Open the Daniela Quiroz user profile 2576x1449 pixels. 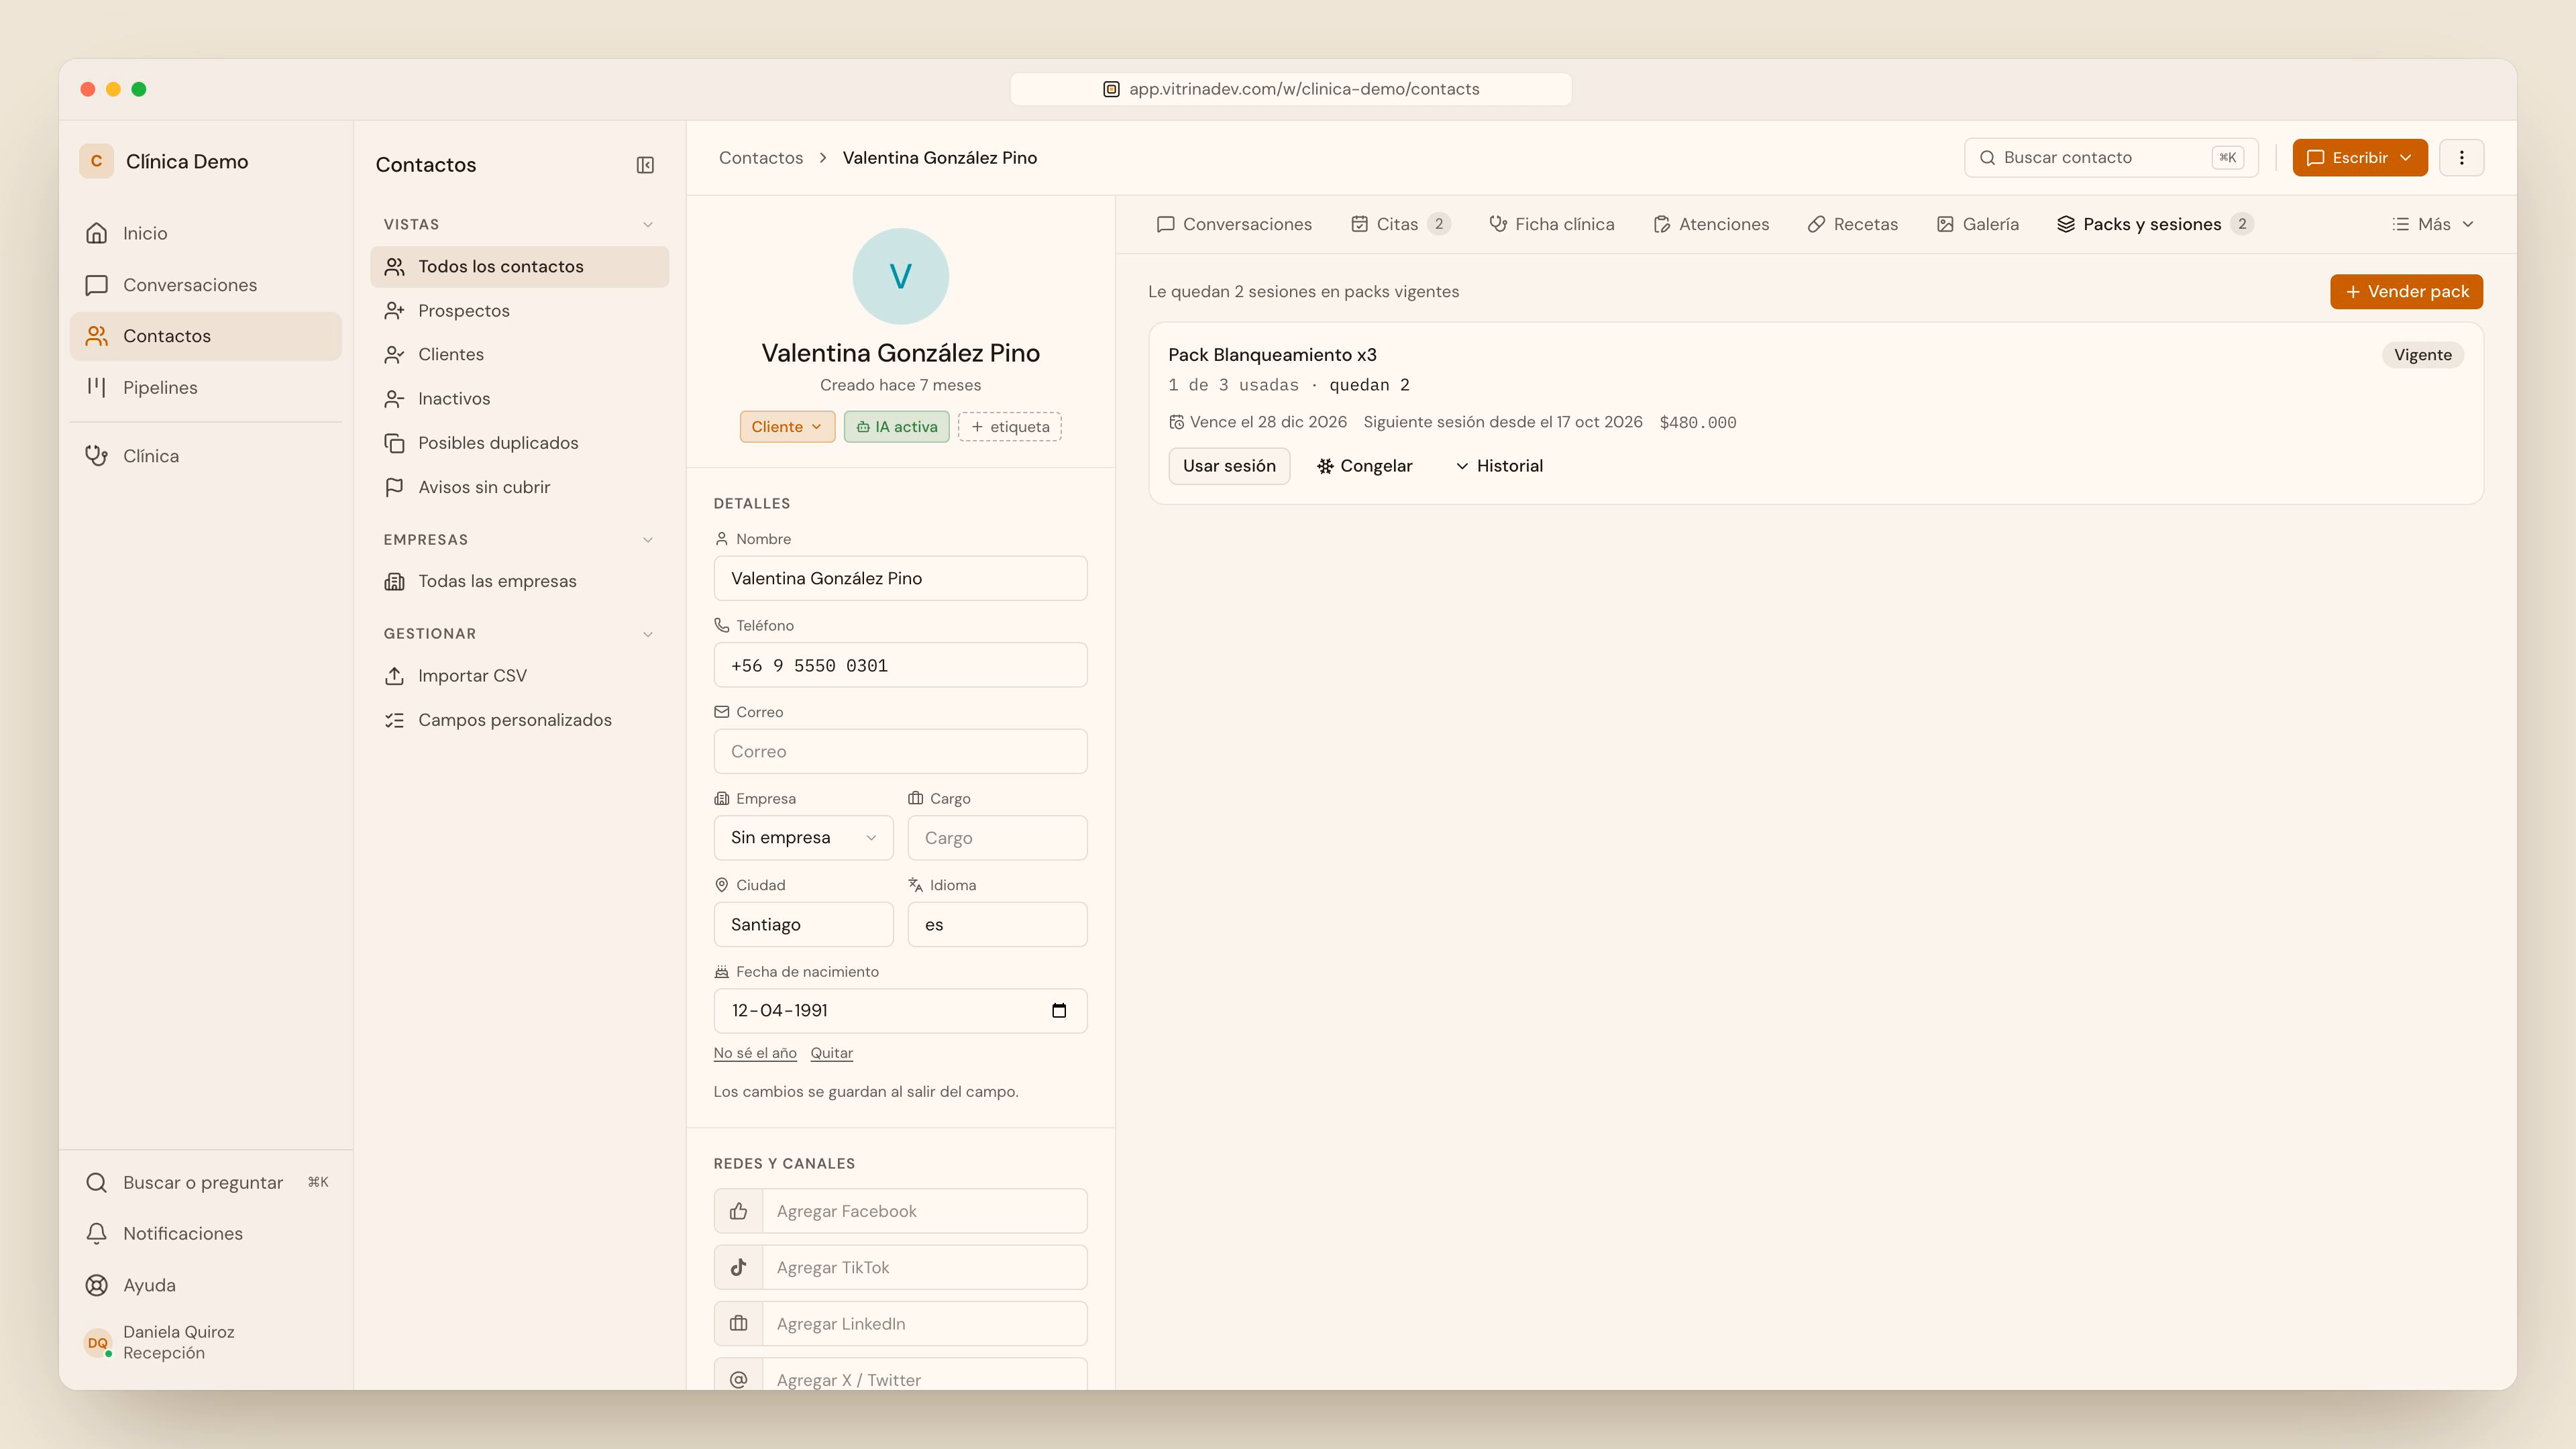(205, 1342)
